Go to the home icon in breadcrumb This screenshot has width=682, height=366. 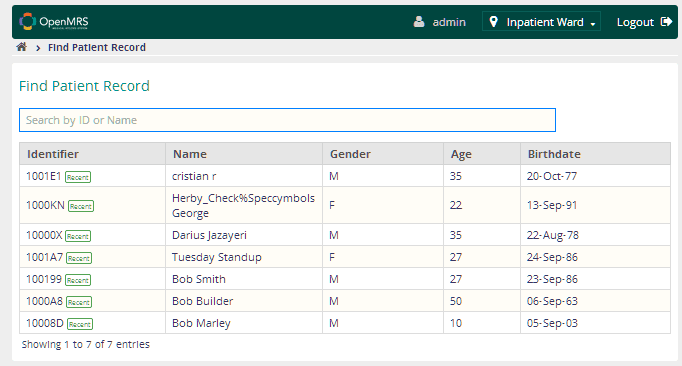21,47
